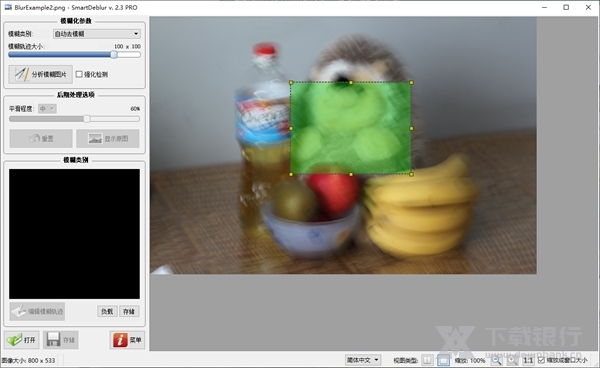Open the 平滑程度 smoothness level dropdown
Image resolution: width=600 pixels, height=368 pixels.
click(x=47, y=109)
